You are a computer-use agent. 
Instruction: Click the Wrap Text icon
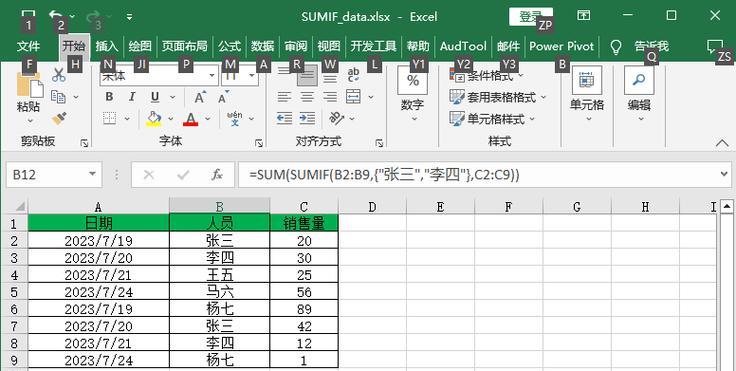353,75
